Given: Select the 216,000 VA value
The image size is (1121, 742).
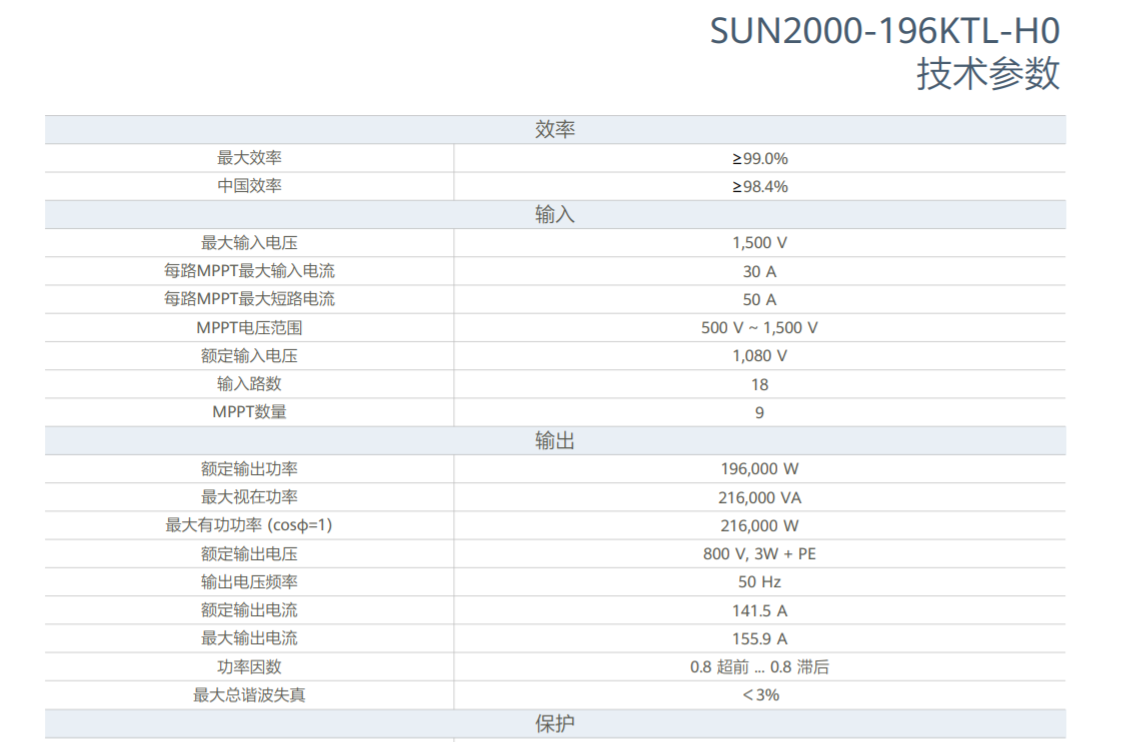Looking at the screenshot, I should 759,498.
